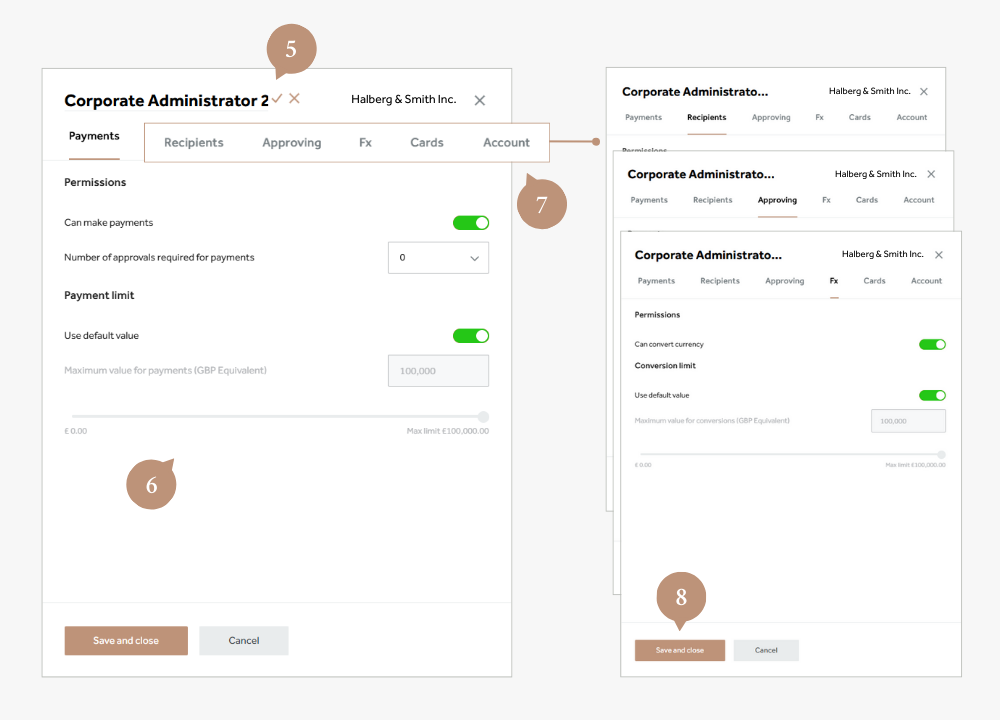This screenshot has height=720, width=1000.
Task: Click Halberg & Smith Inc. in main dialog
Action: [404, 99]
